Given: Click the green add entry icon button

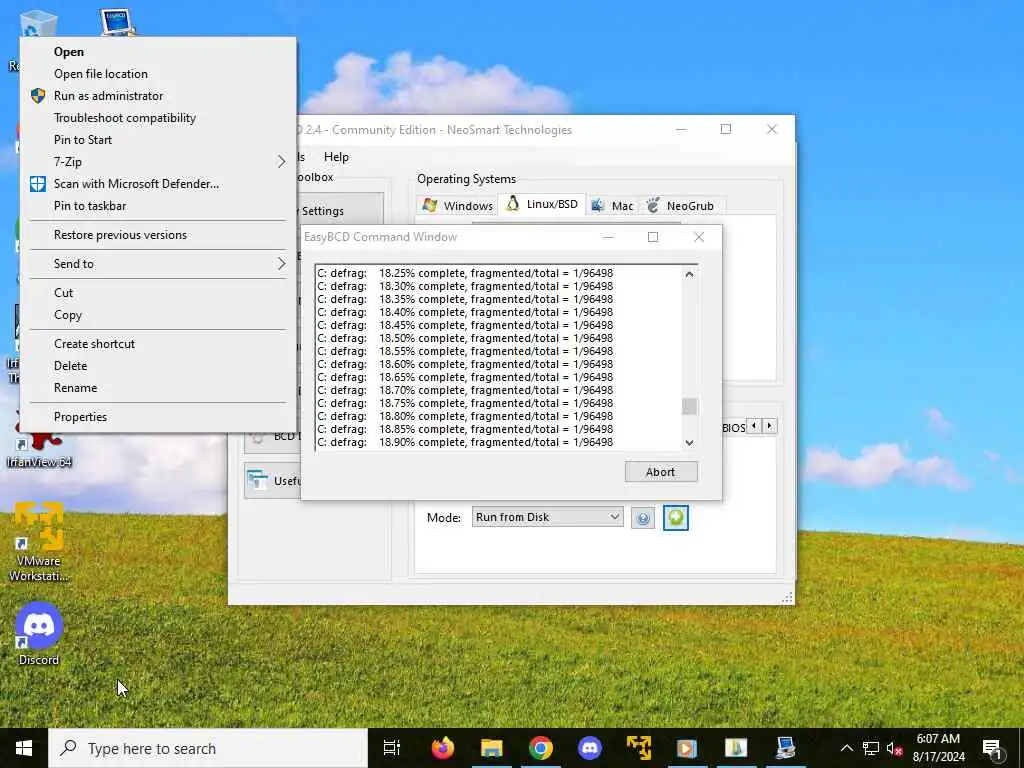Looking at the screenshot, I should 675,518.
